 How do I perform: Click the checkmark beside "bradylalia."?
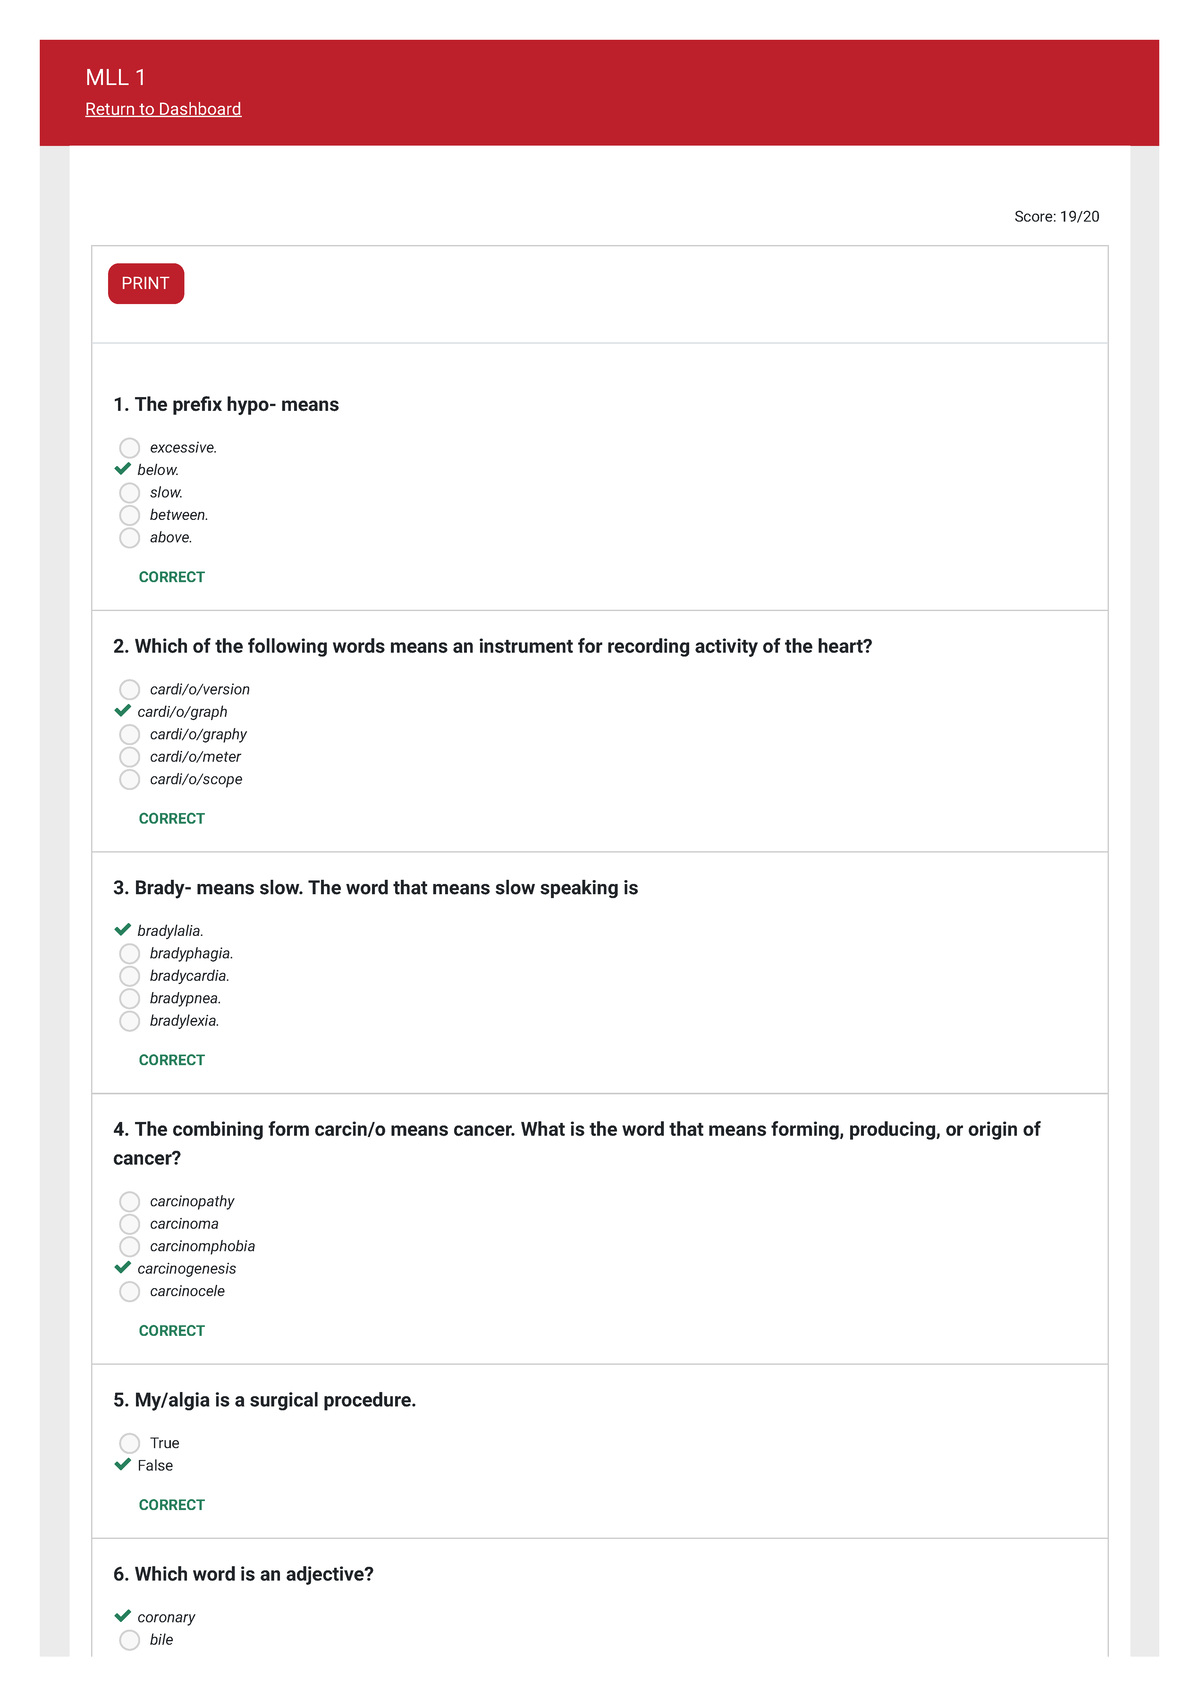pyautogui.click(x=124, y=929)
